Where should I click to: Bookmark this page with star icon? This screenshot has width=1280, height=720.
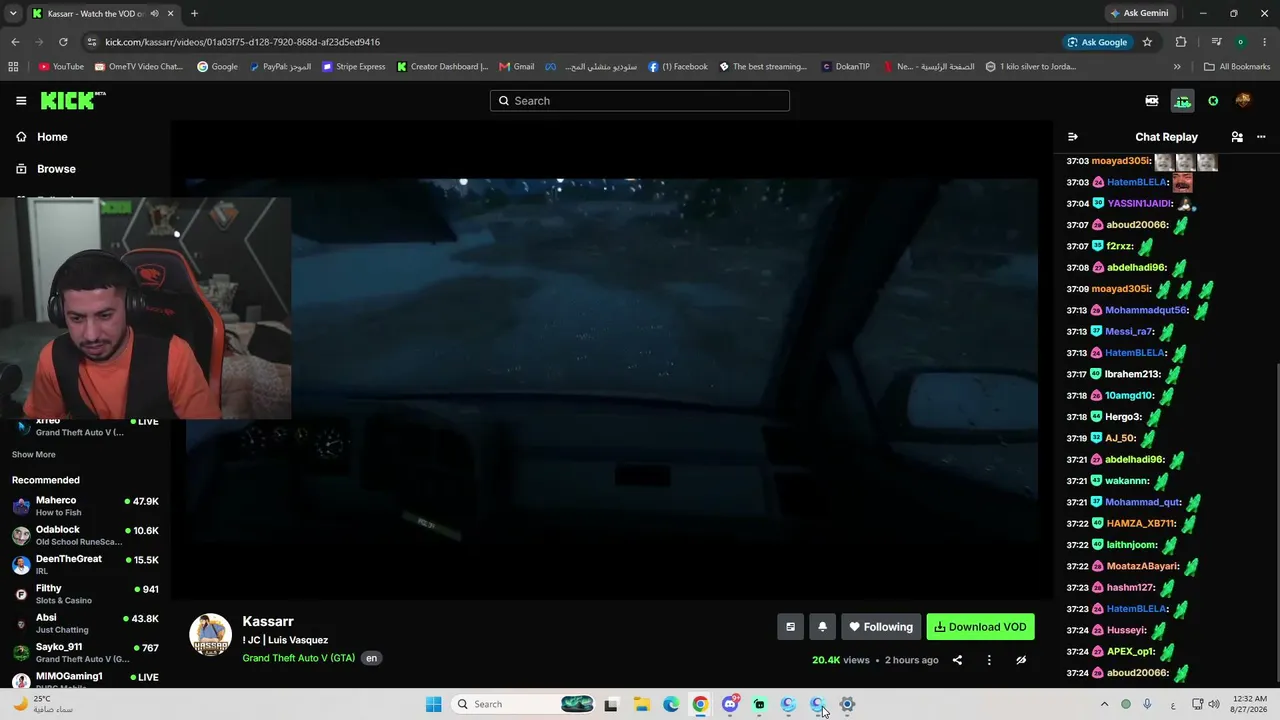click(x=1147, y=42)
